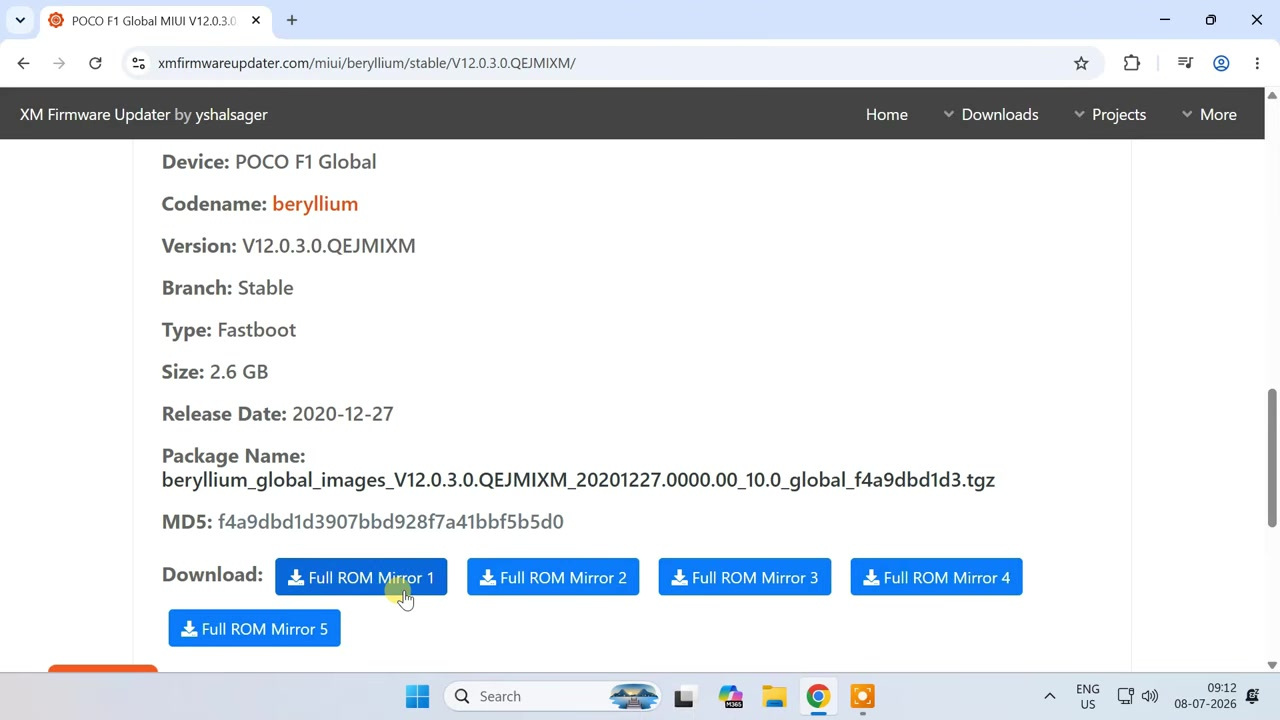Click the taskbar Search box

(x=553, y=696)
